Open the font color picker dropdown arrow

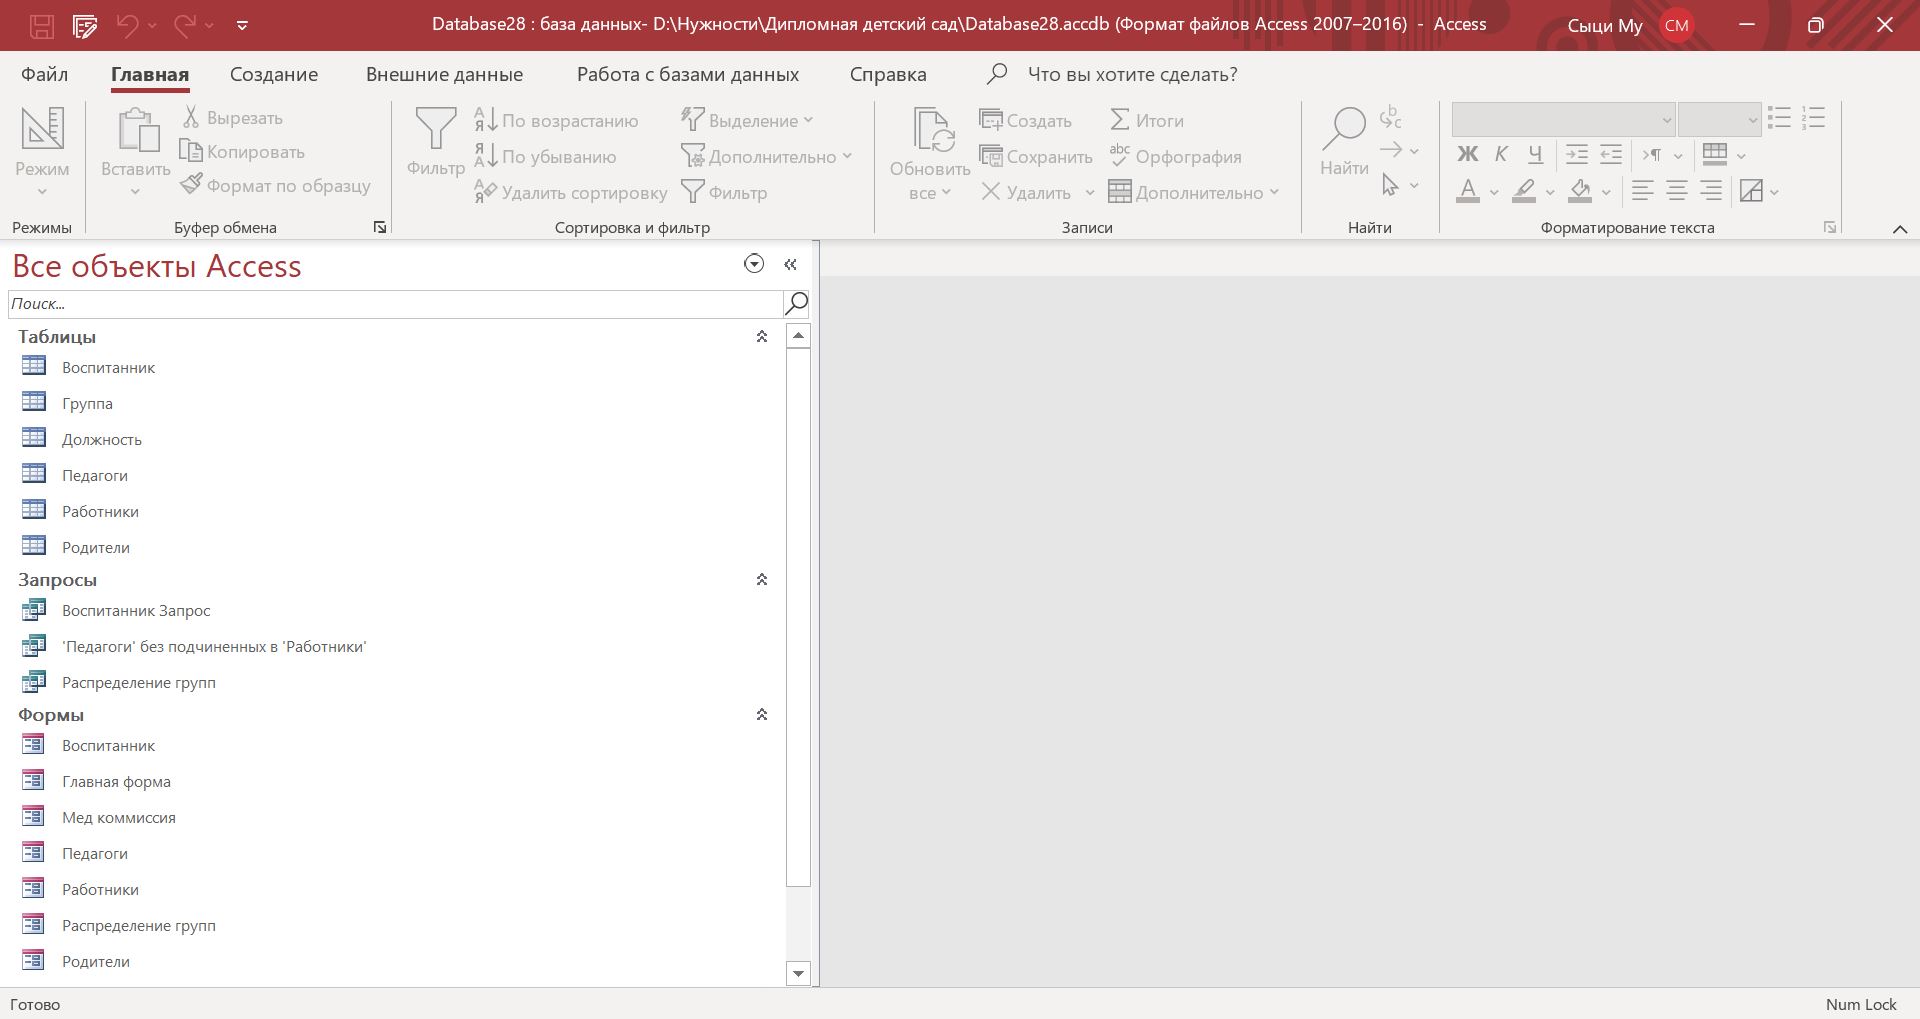pyautogui.click(x=1494, y=192)
